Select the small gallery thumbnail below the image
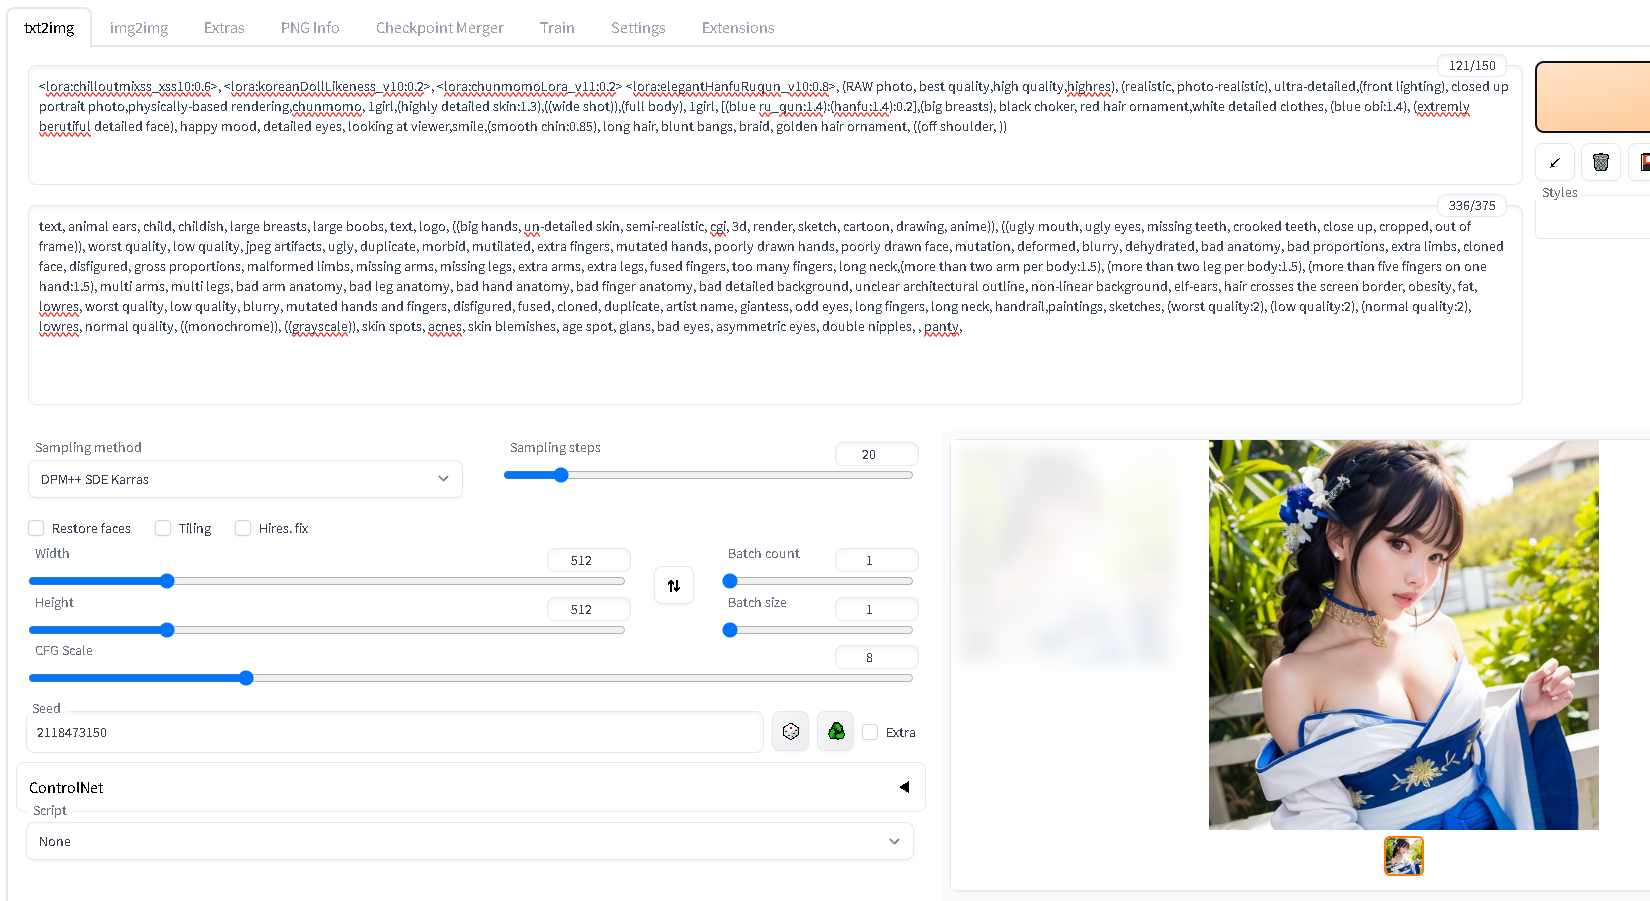The height and width of the screenshot is (901, 1650). (1404, 856)
